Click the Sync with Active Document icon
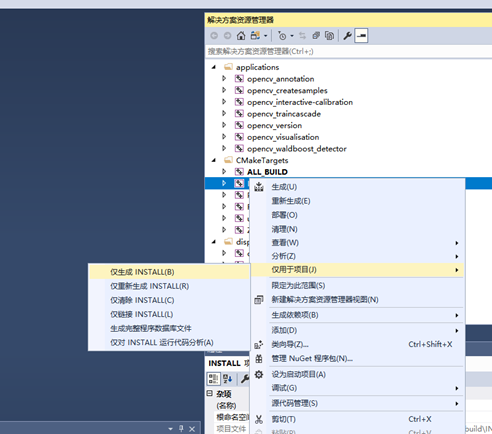Screen dimensions: 492x434 302,35
